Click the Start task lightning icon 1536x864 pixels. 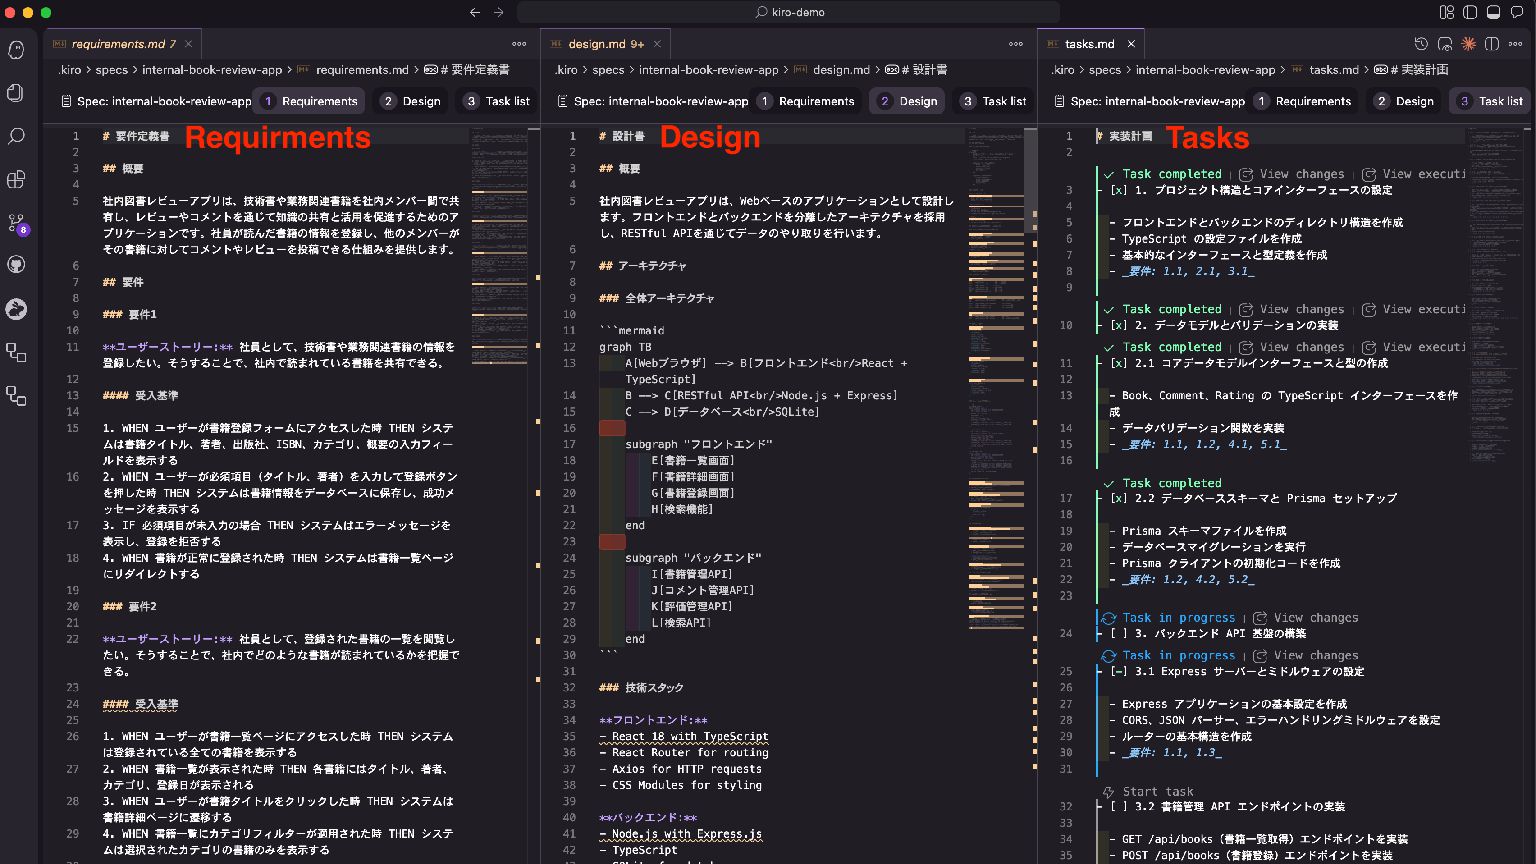(1108, 791)
